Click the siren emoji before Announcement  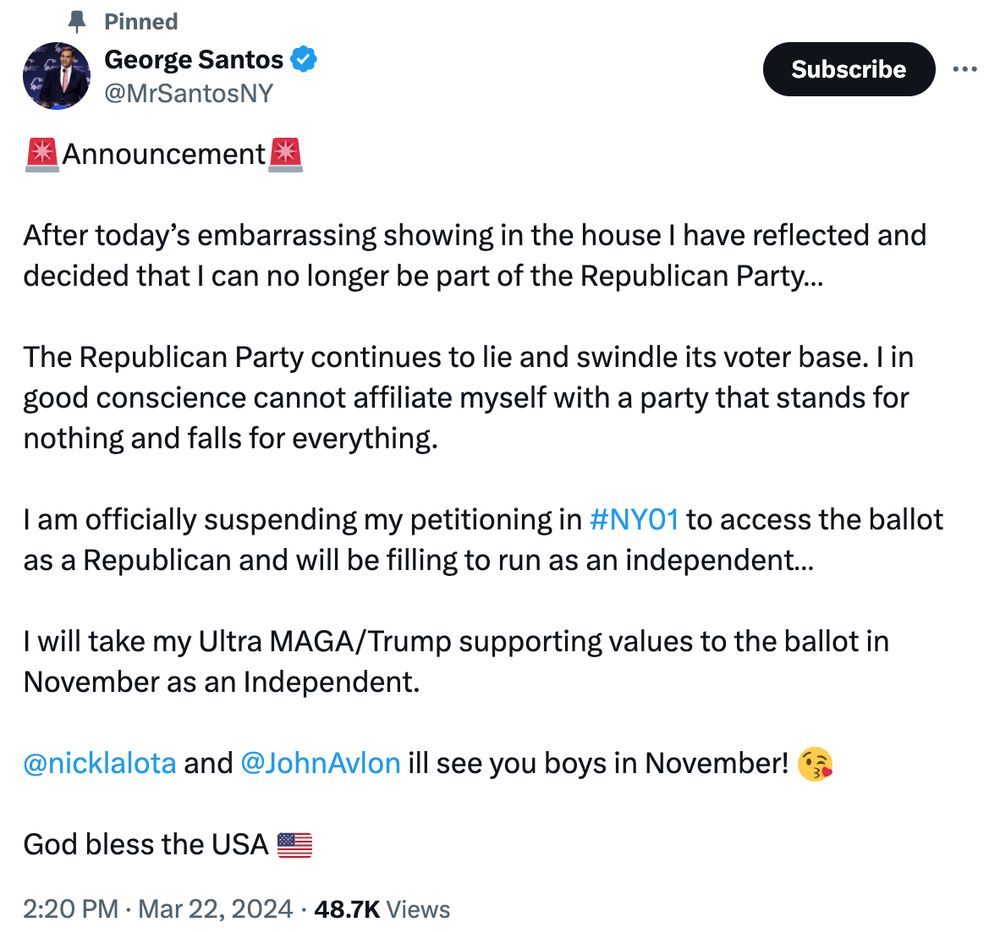click(42, 155)
